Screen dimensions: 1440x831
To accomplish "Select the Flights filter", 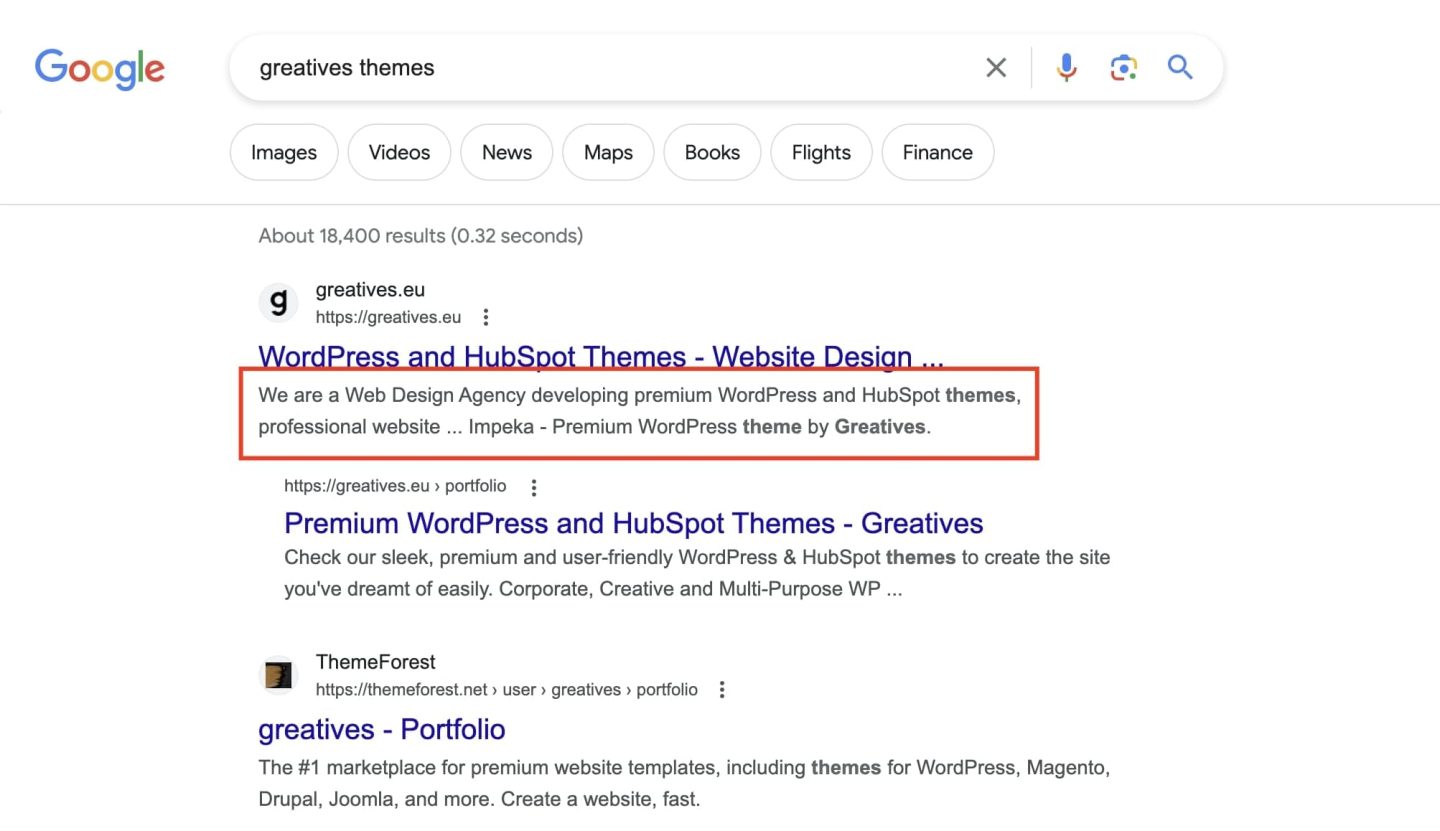I will pos(821,152).
